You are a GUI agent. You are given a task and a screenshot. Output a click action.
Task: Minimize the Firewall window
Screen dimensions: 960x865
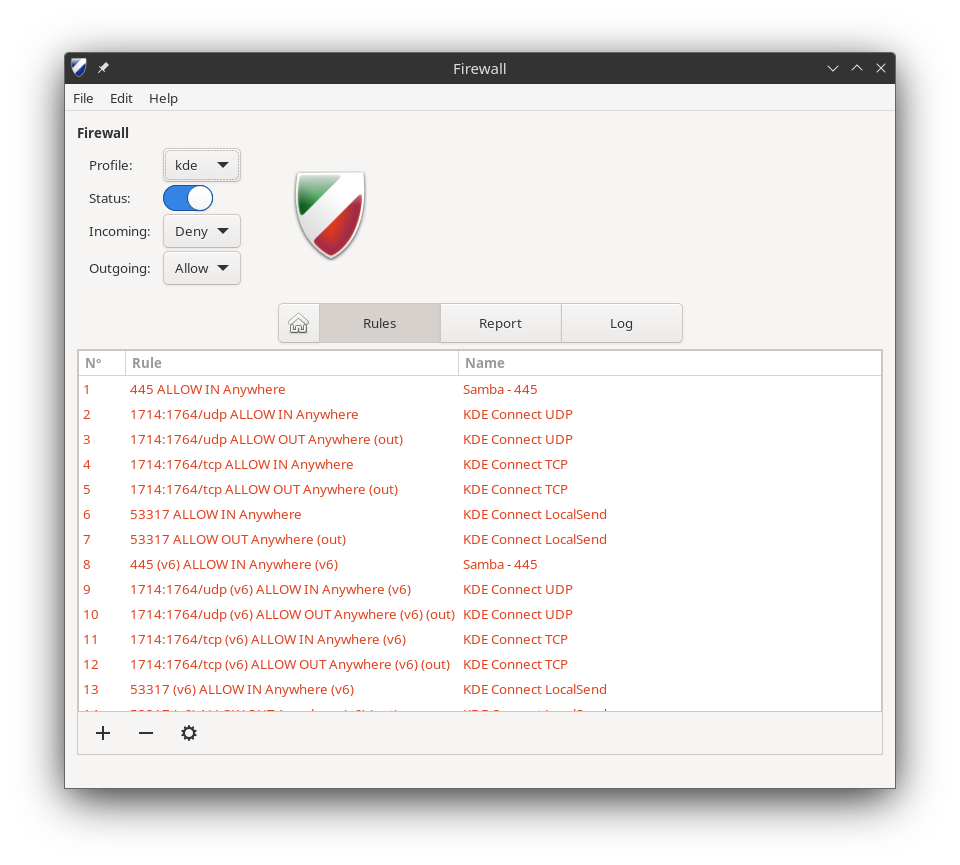pyautogui.click(x=833, y=68)
